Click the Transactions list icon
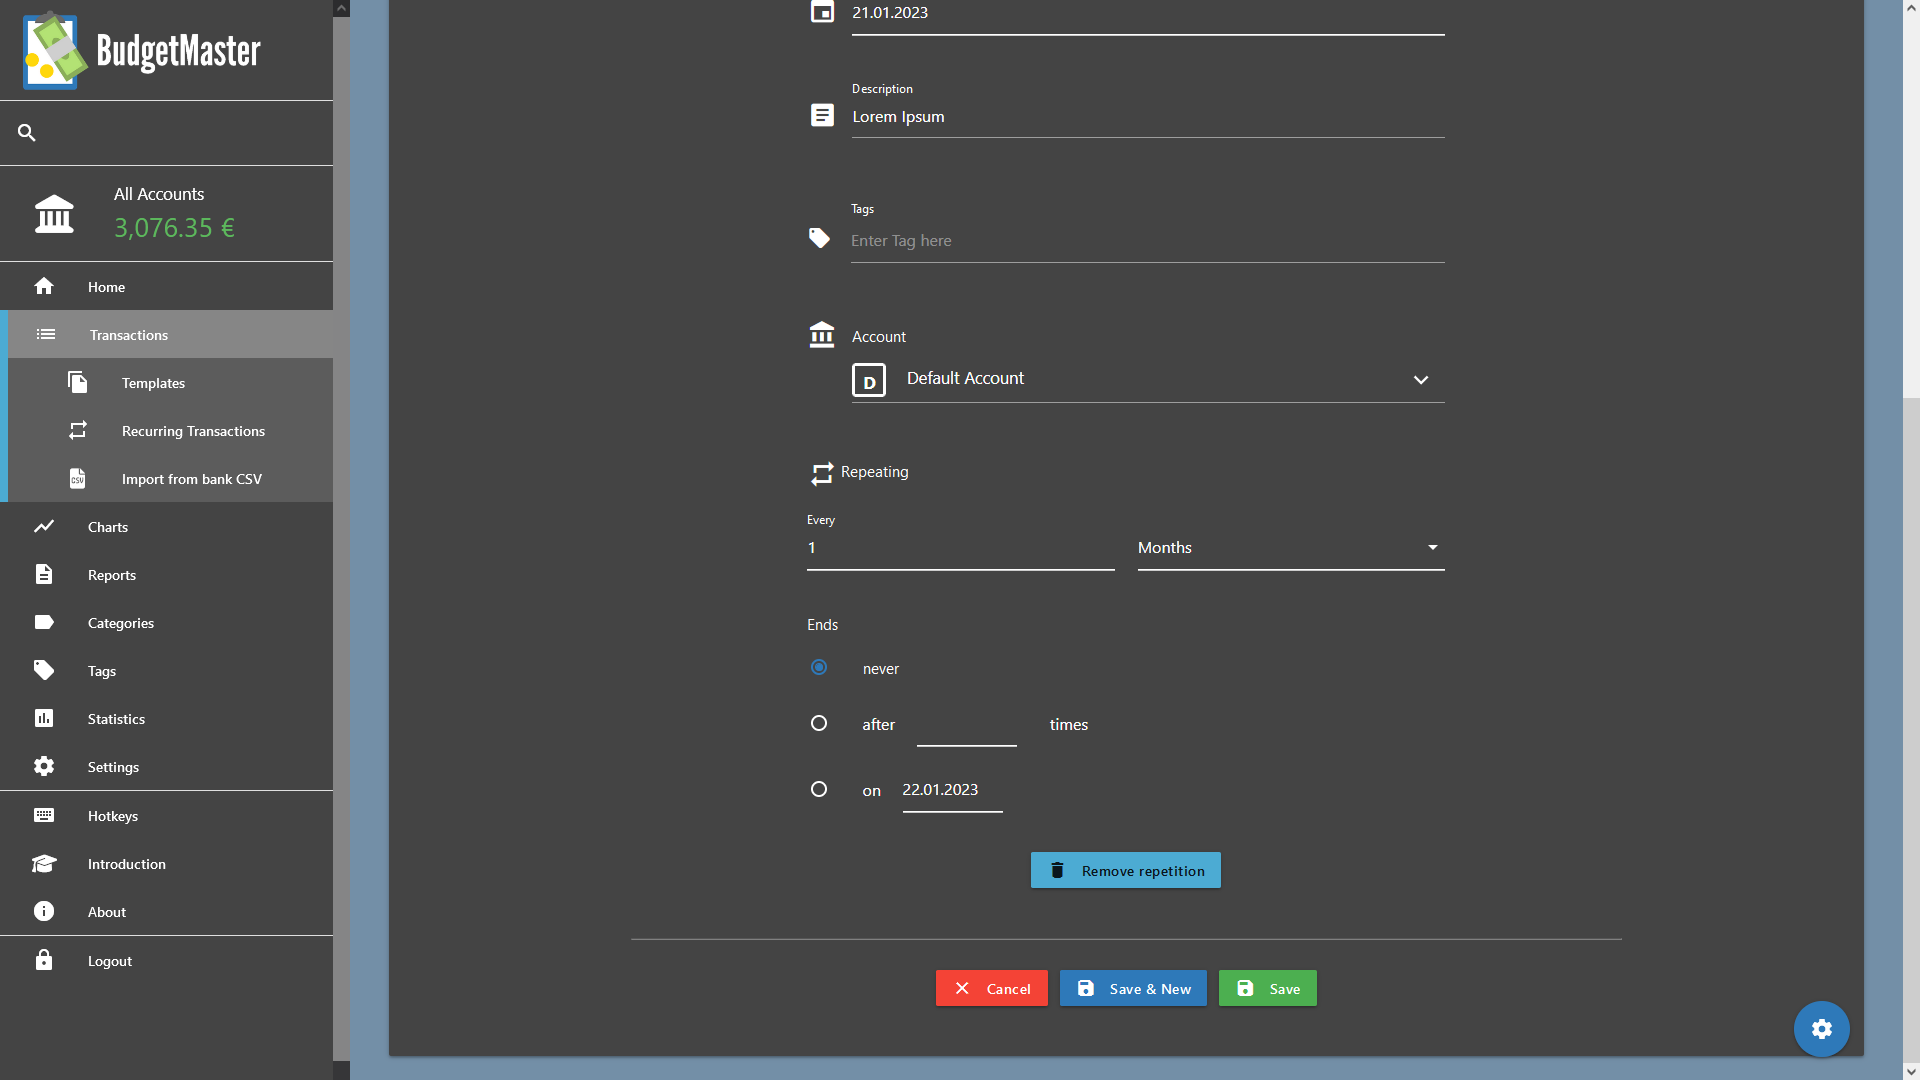 [46, 334]
